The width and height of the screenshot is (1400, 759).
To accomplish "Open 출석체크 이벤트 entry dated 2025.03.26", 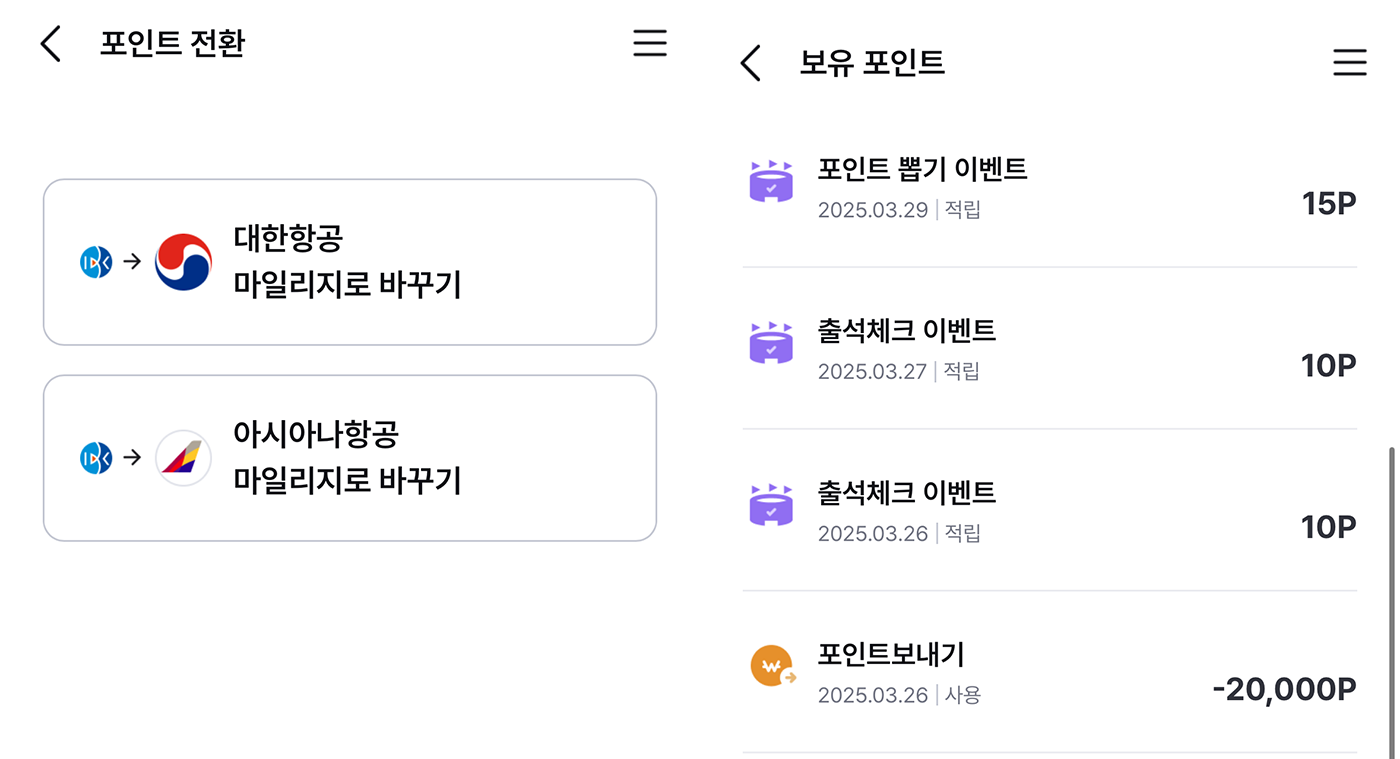I will (x=1050, y=511).
